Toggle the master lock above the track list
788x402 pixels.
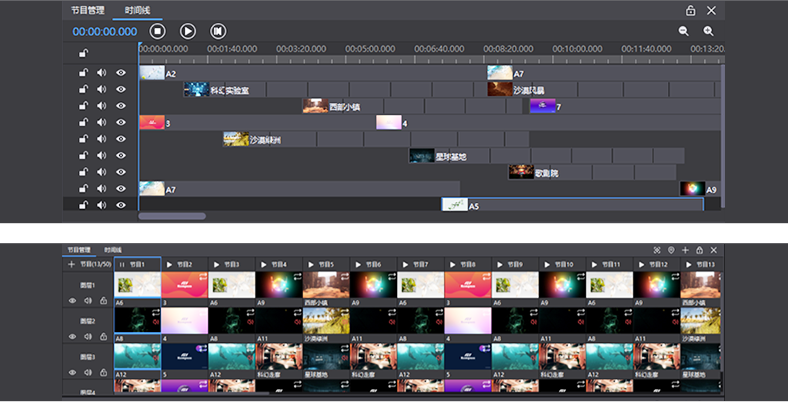point(83,54)
